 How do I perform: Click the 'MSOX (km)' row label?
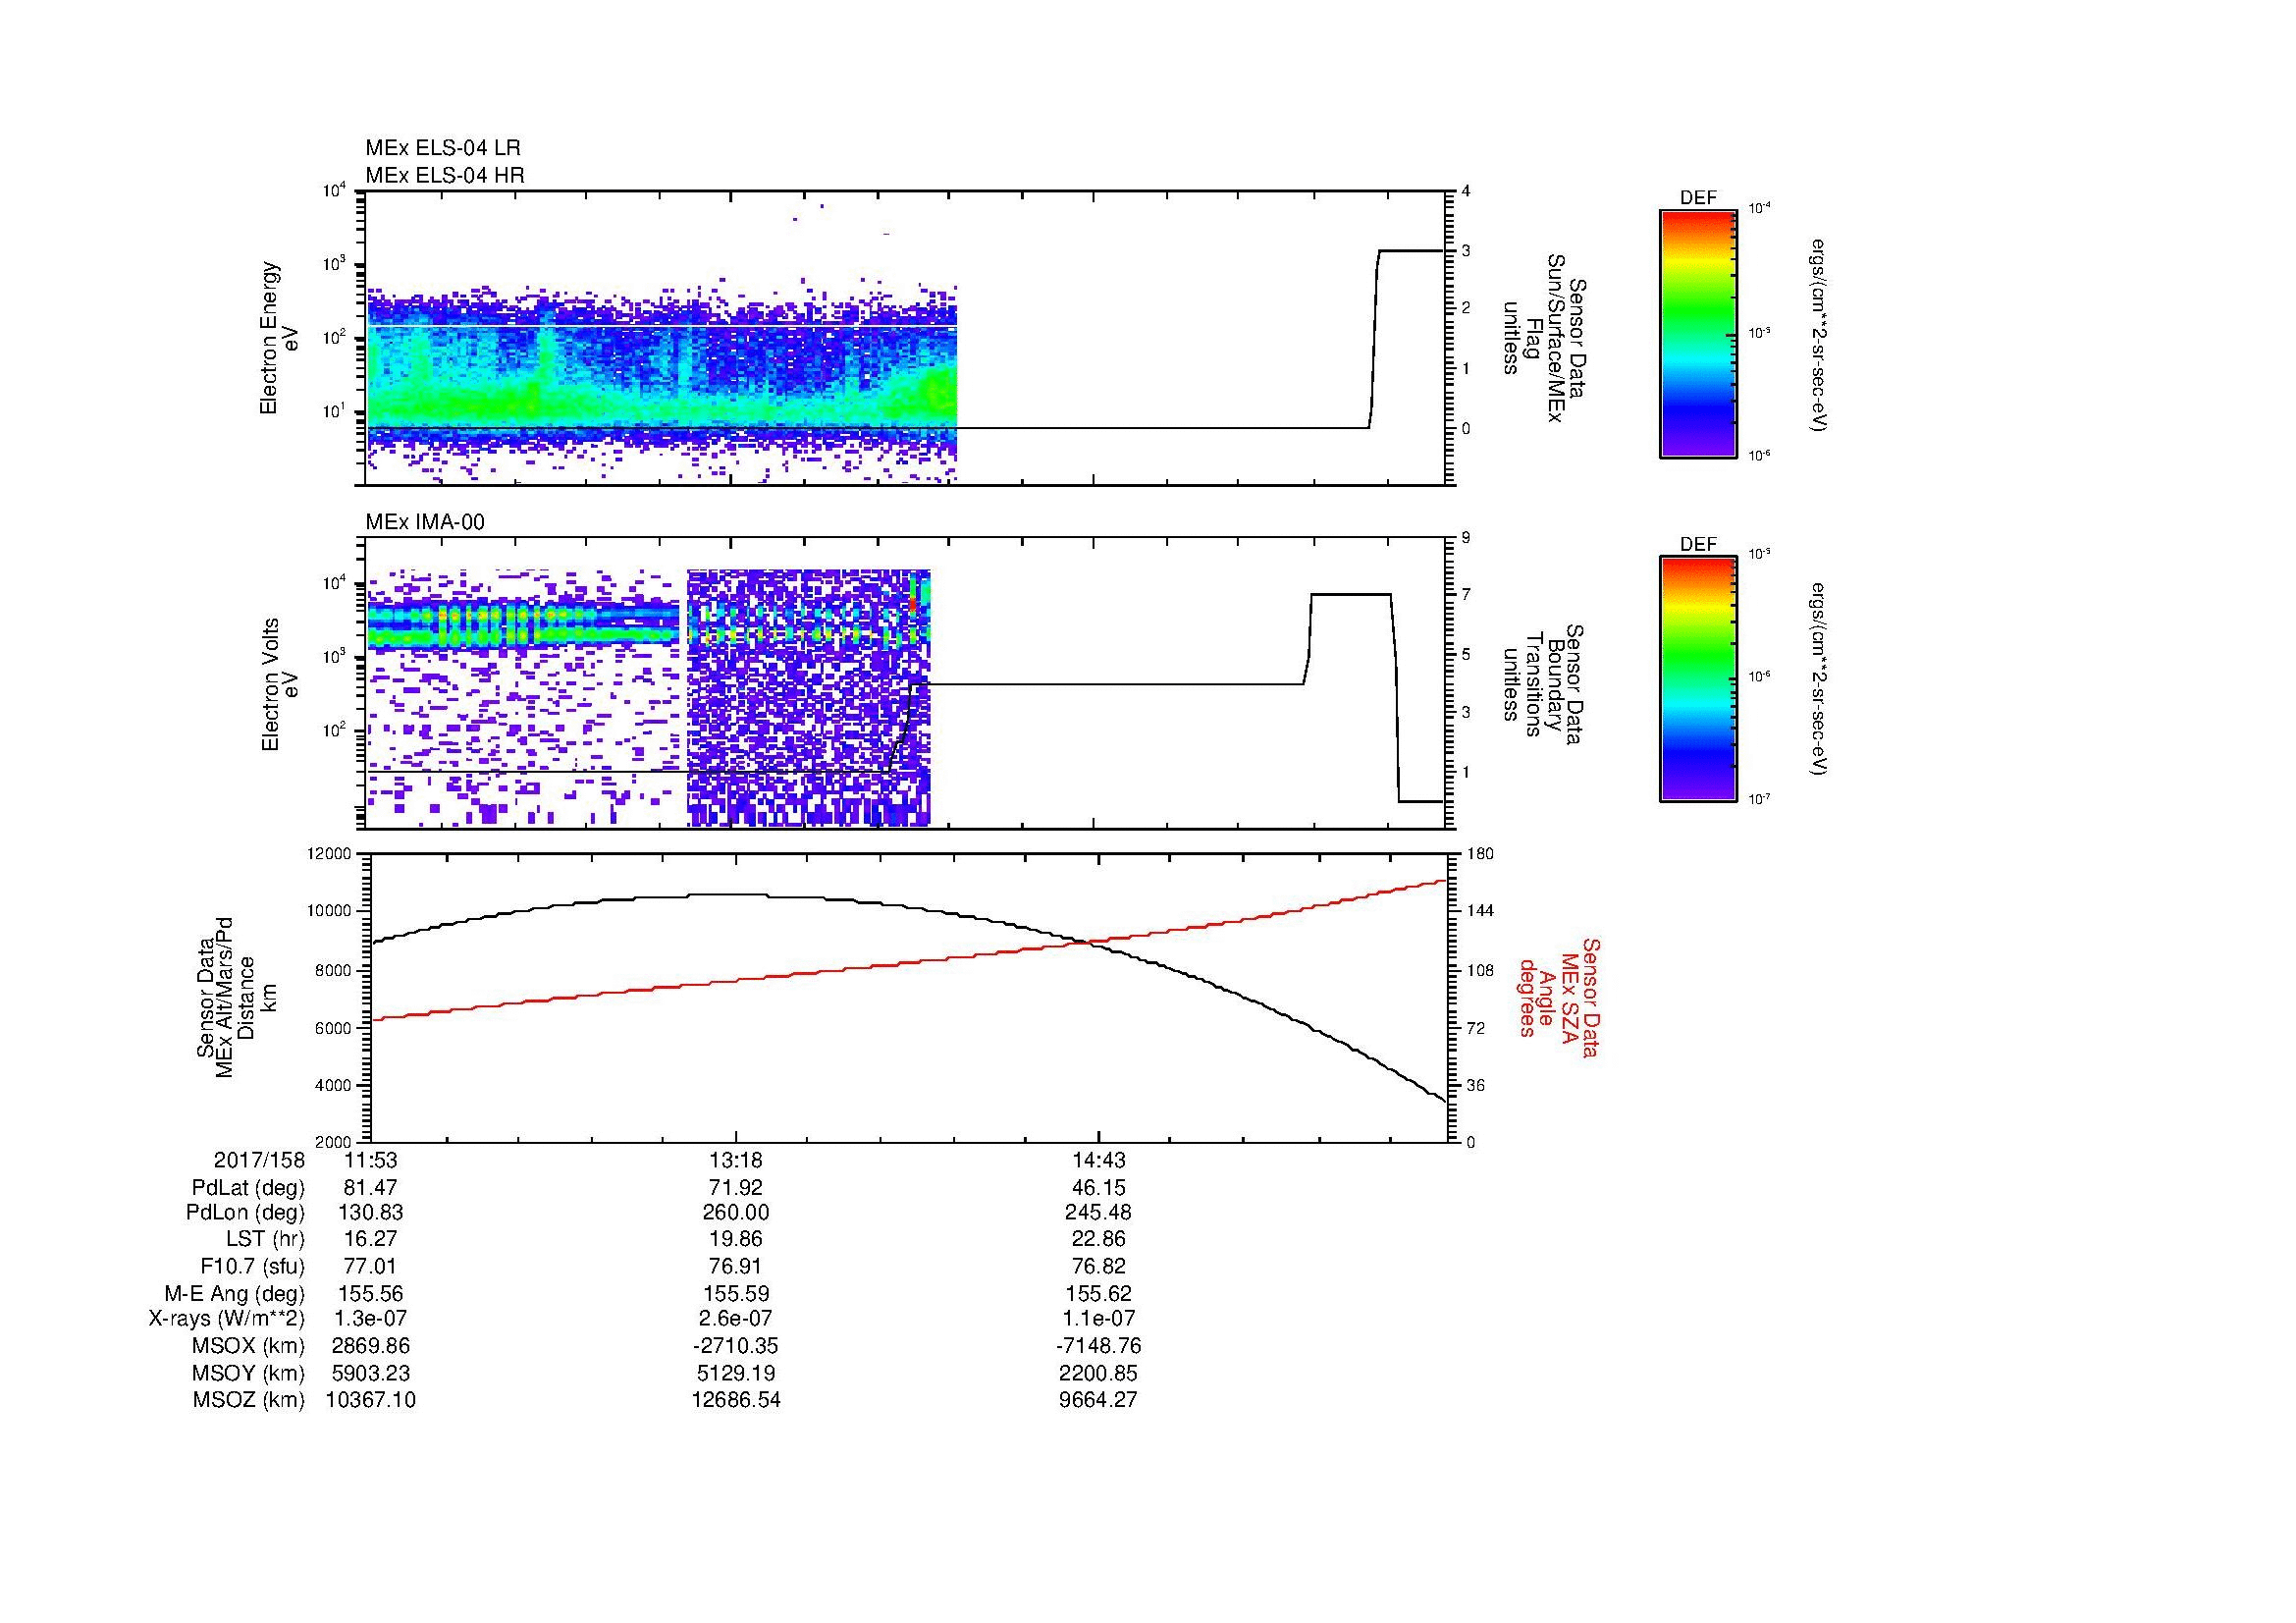coord(248,1347)
